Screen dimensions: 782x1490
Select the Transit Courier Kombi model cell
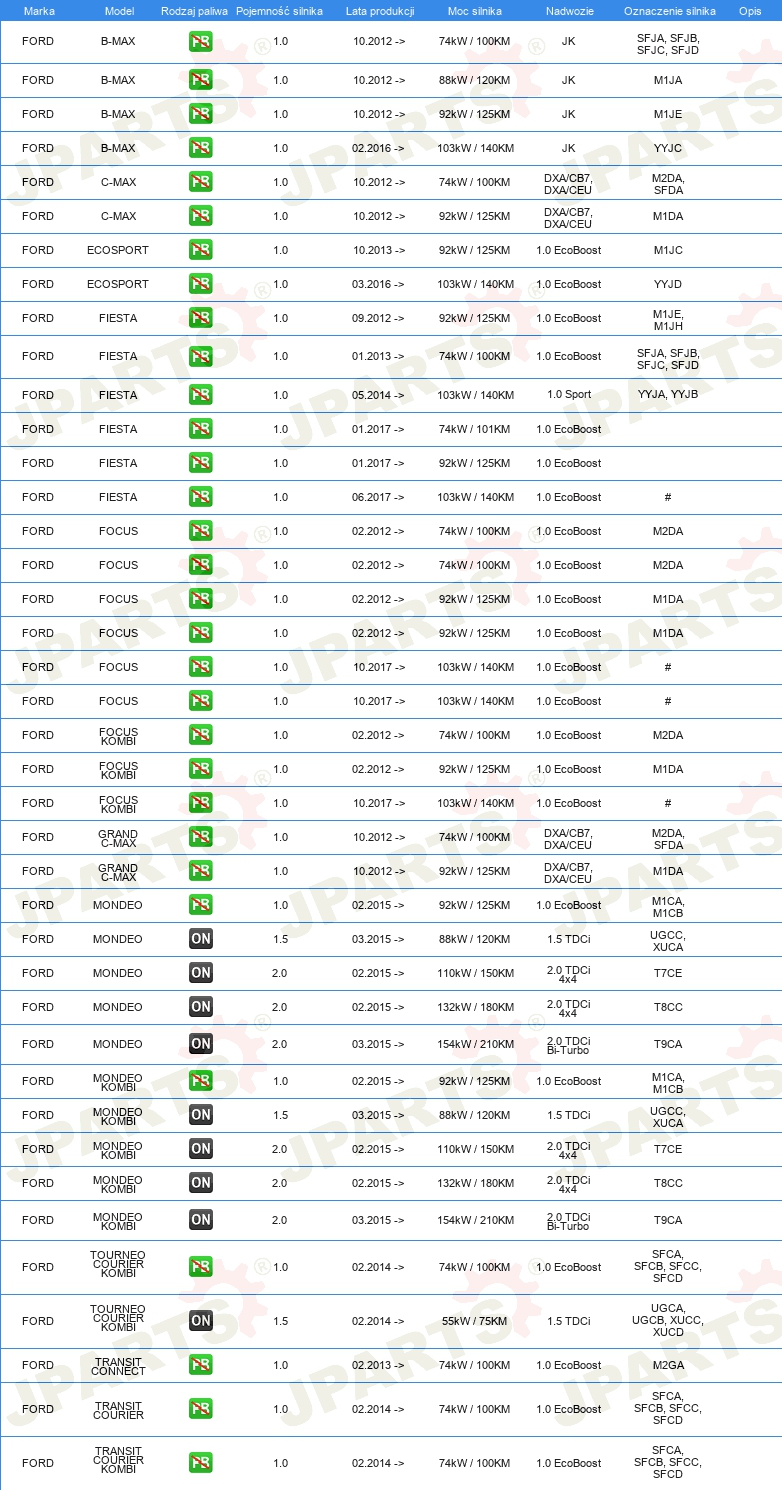coord(118,1460)
